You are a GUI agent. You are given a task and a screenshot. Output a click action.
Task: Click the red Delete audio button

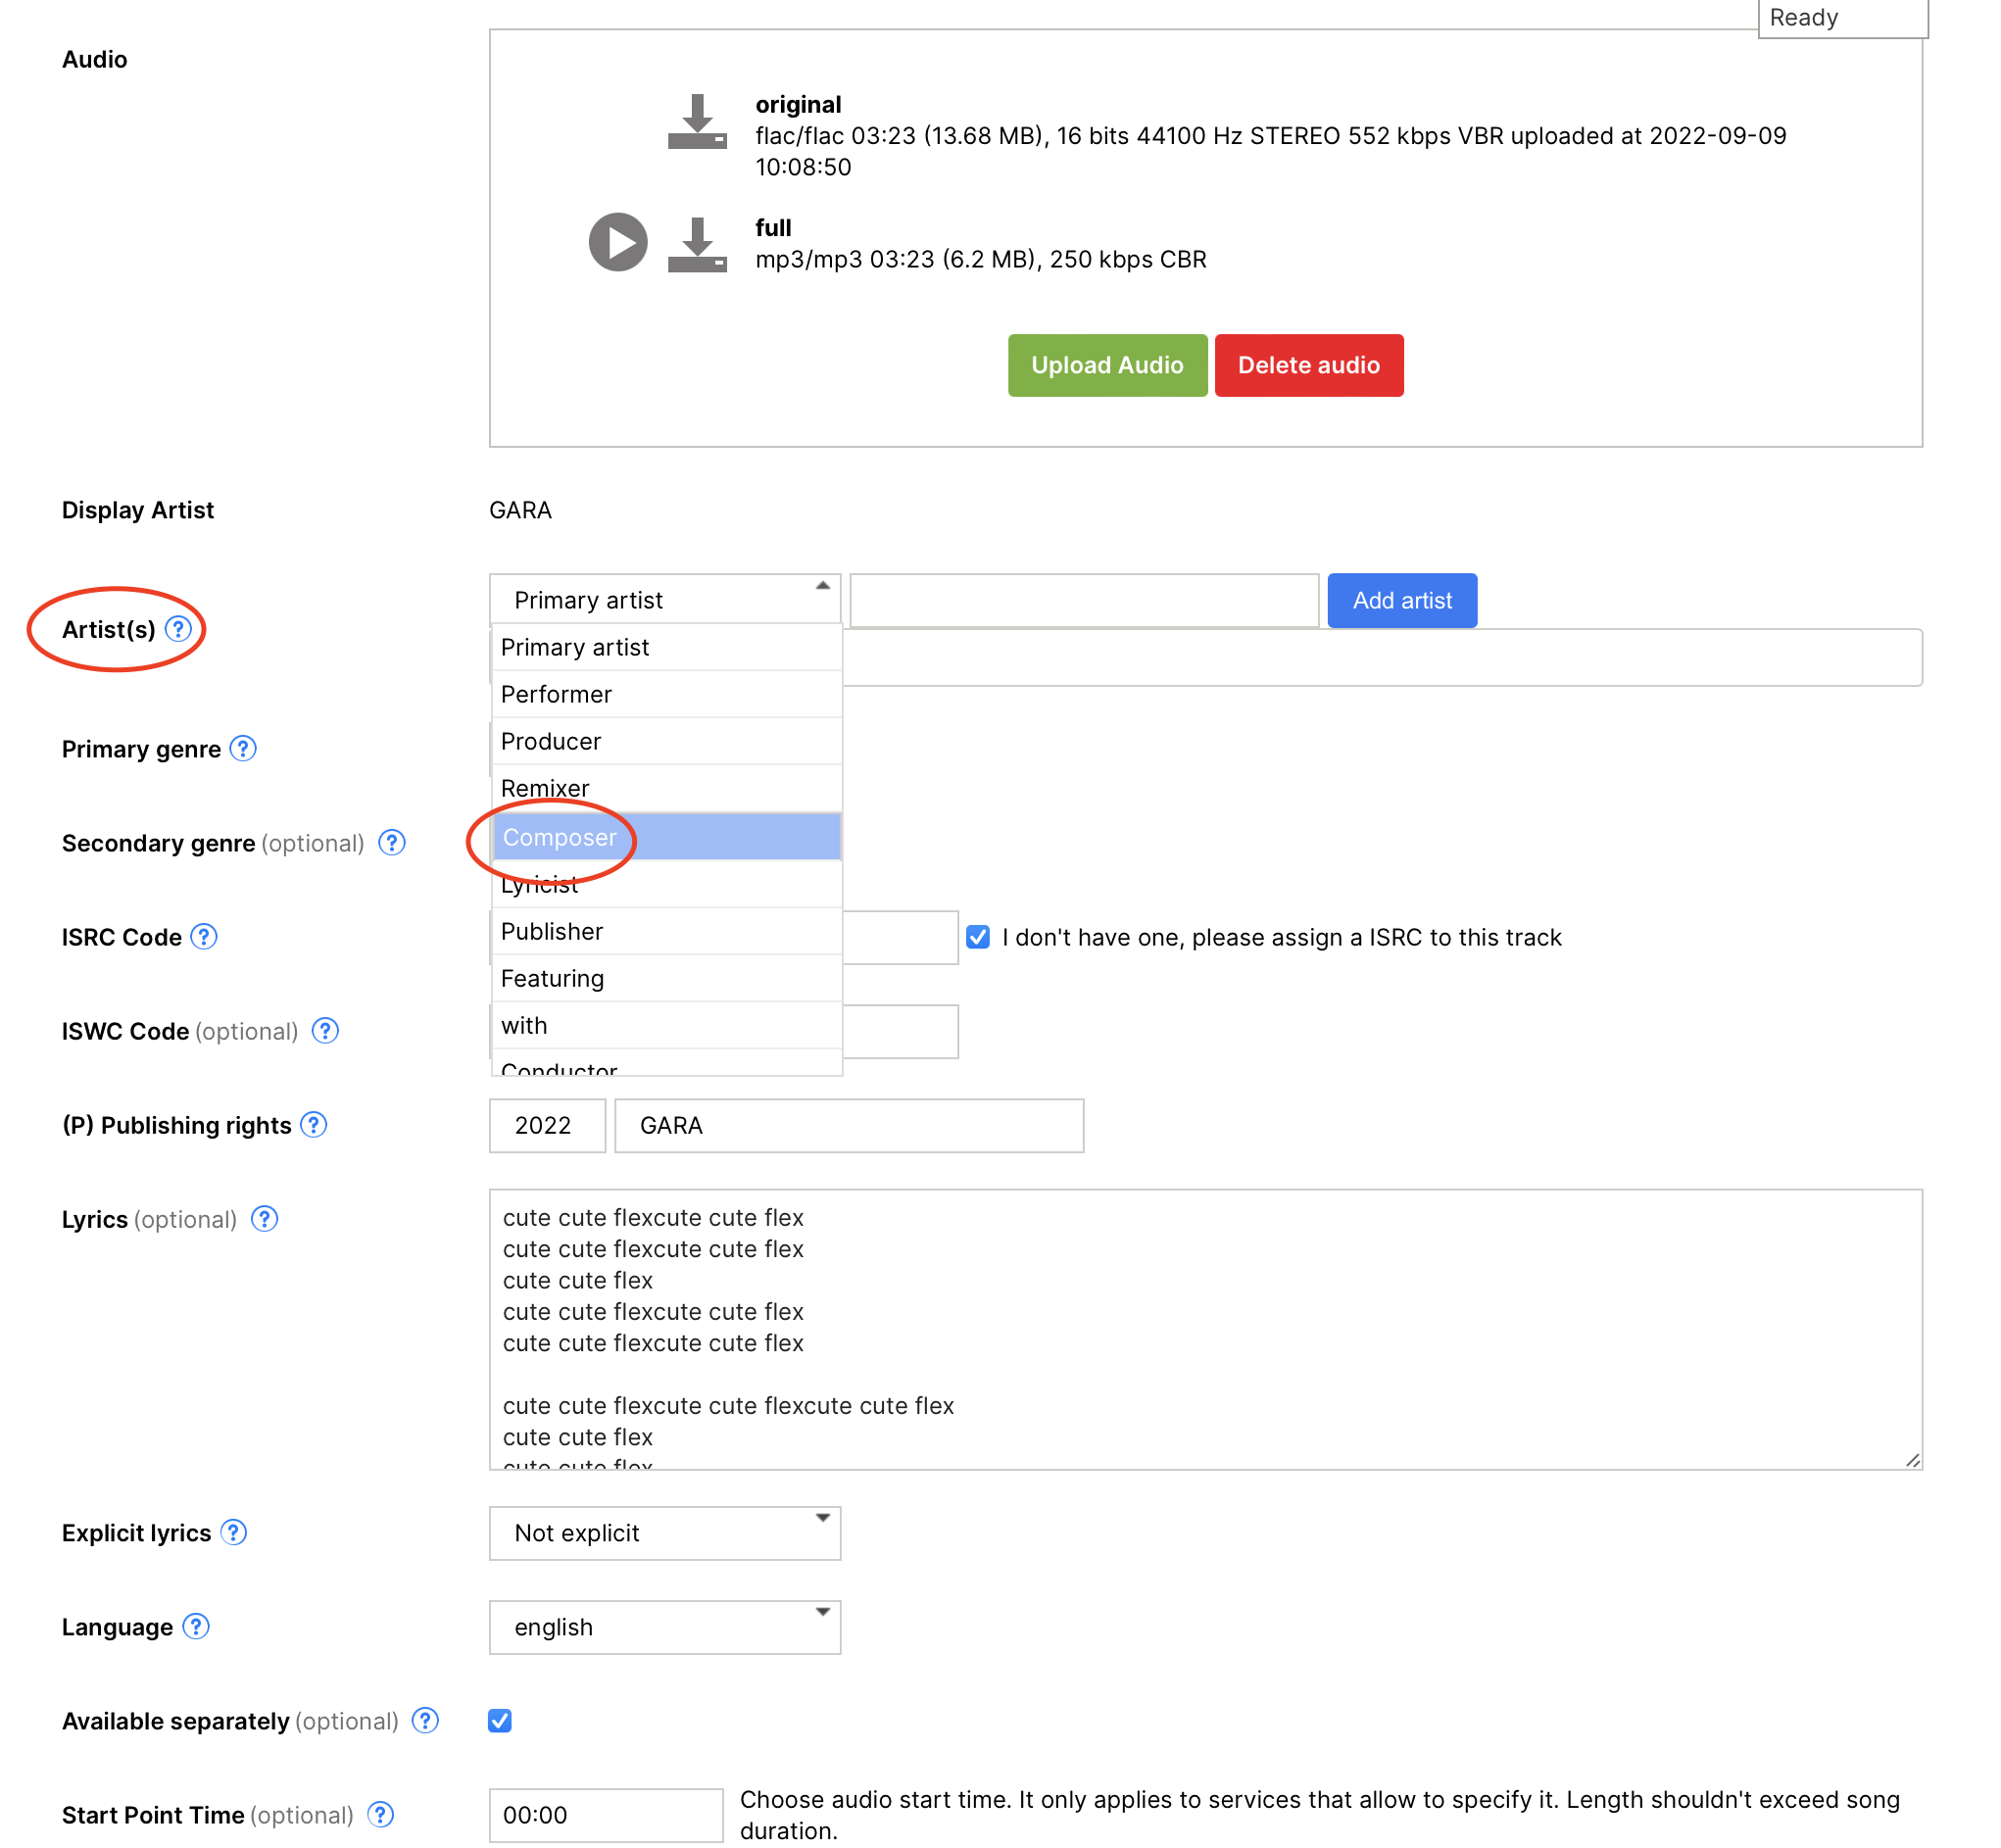1308,365
